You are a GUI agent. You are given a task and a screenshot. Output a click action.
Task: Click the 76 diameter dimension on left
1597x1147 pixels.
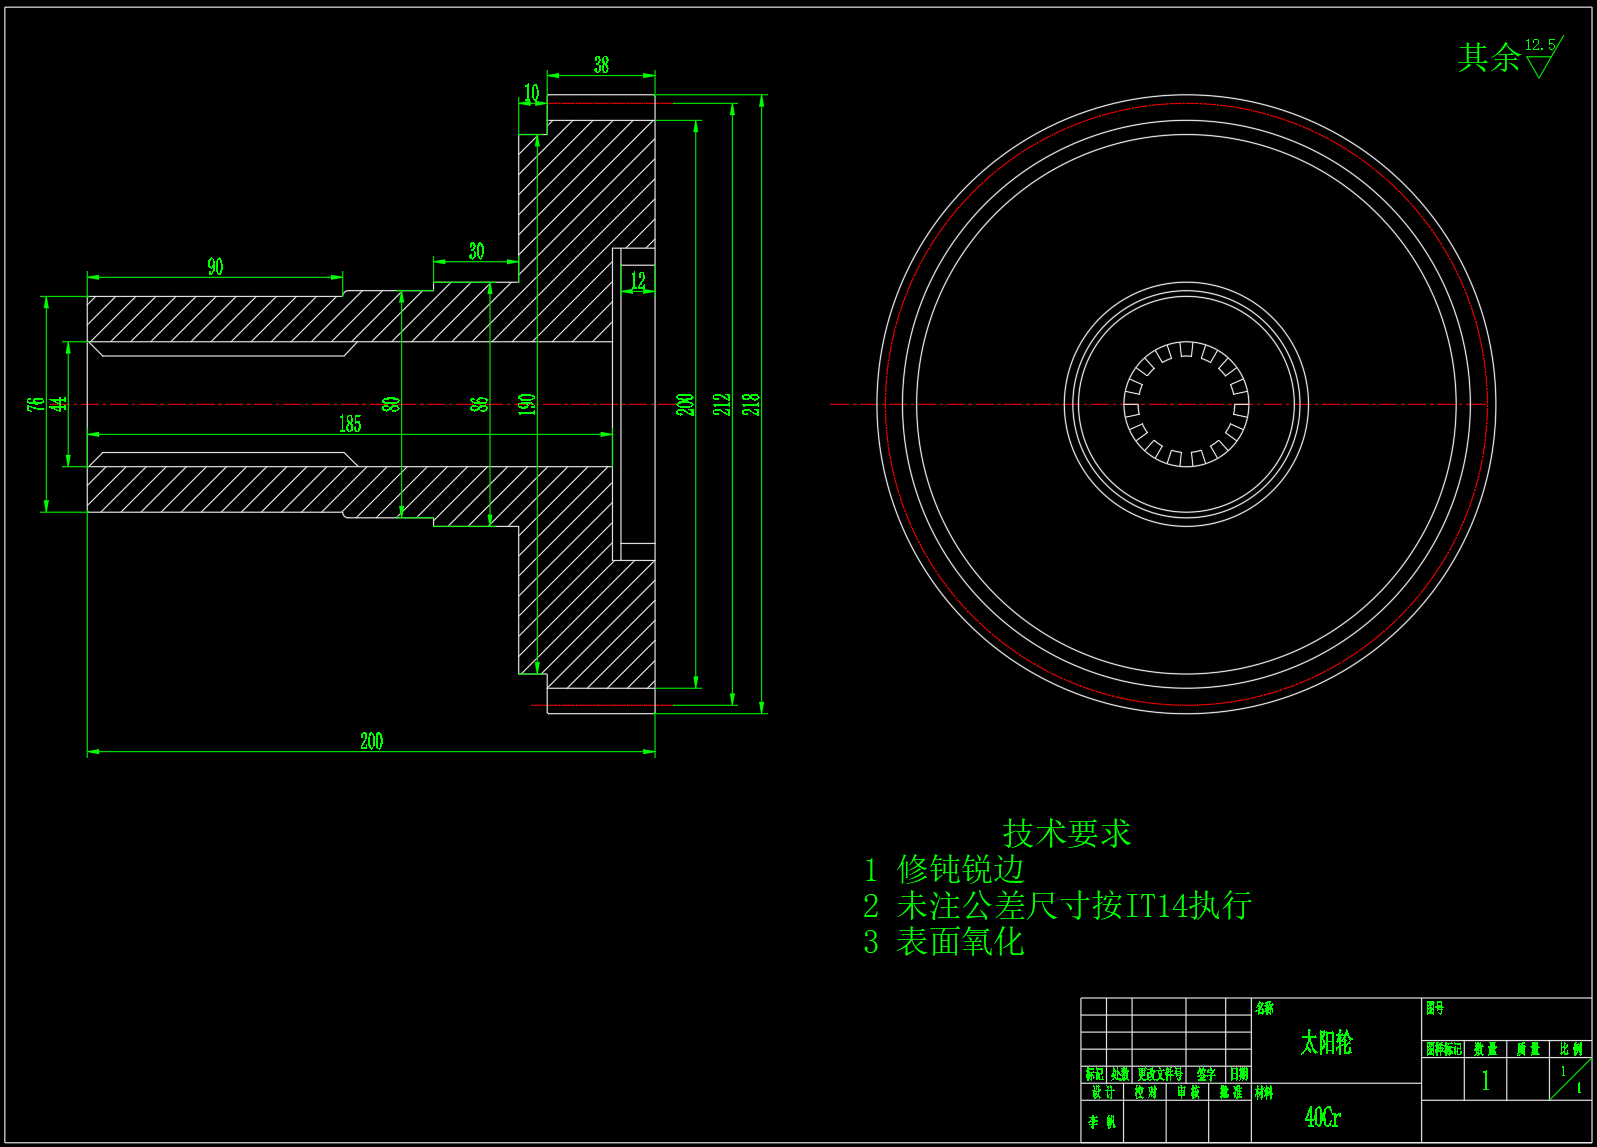pyautogui.click(x=36, y=404)
